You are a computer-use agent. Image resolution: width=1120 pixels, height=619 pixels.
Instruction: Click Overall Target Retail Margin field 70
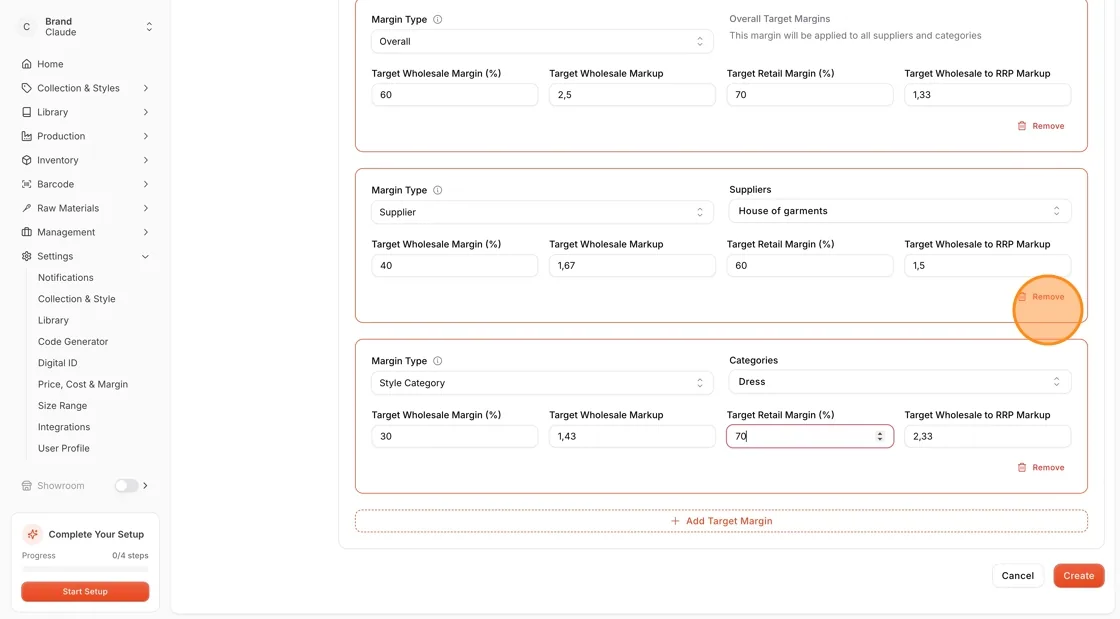point(810,95)
